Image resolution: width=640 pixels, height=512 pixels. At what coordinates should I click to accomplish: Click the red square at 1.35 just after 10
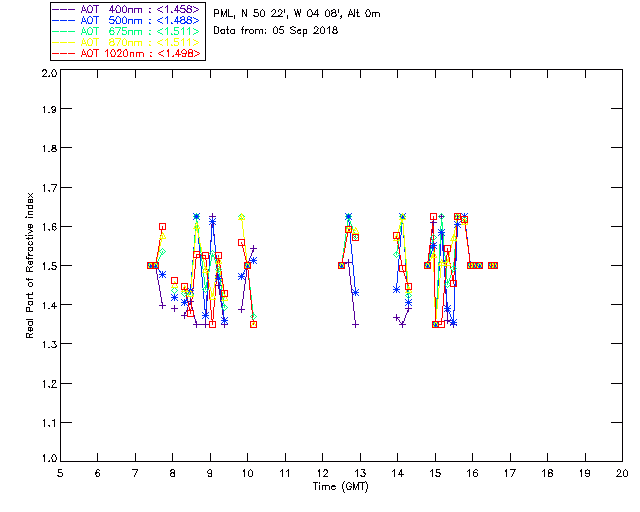254,324
